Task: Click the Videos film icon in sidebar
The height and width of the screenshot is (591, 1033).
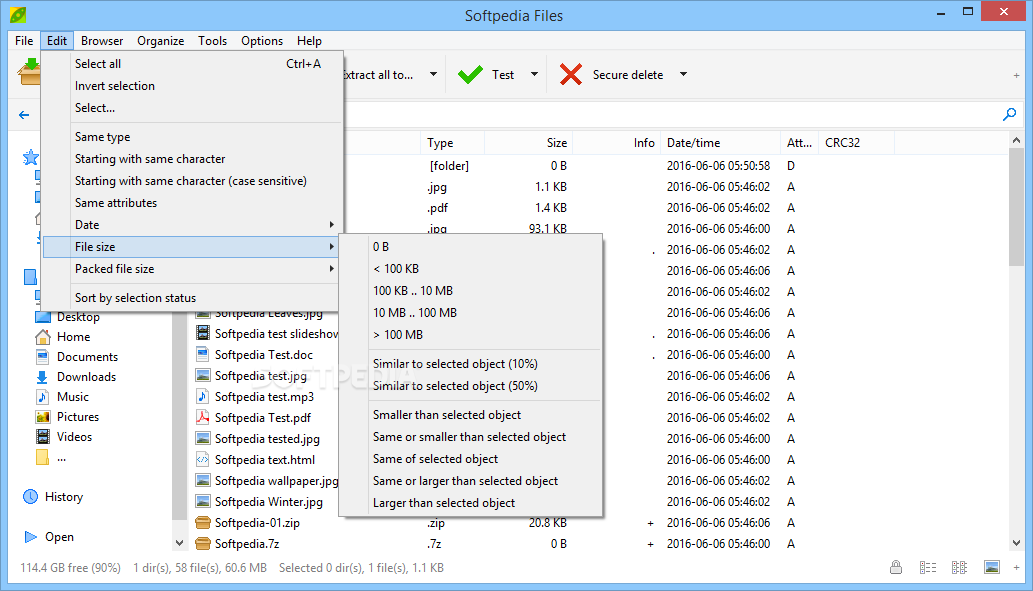Action: [43, 437]
